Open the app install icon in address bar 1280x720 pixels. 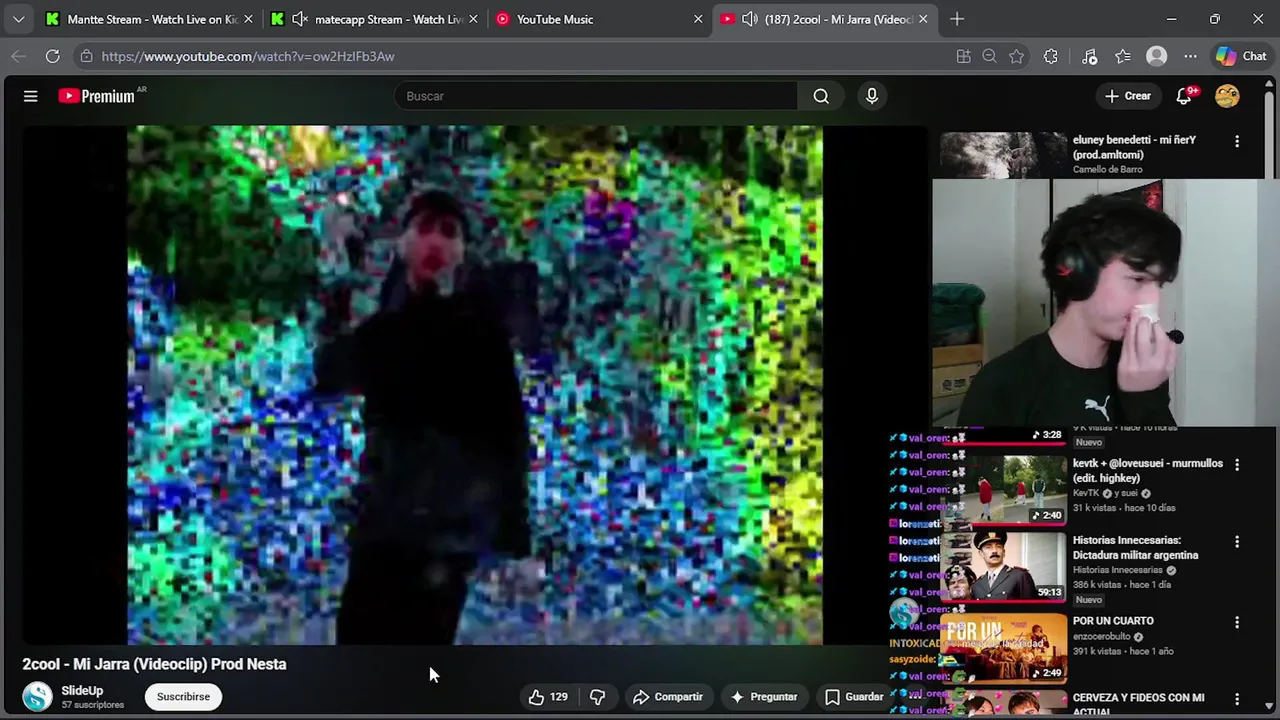(963, 56)
